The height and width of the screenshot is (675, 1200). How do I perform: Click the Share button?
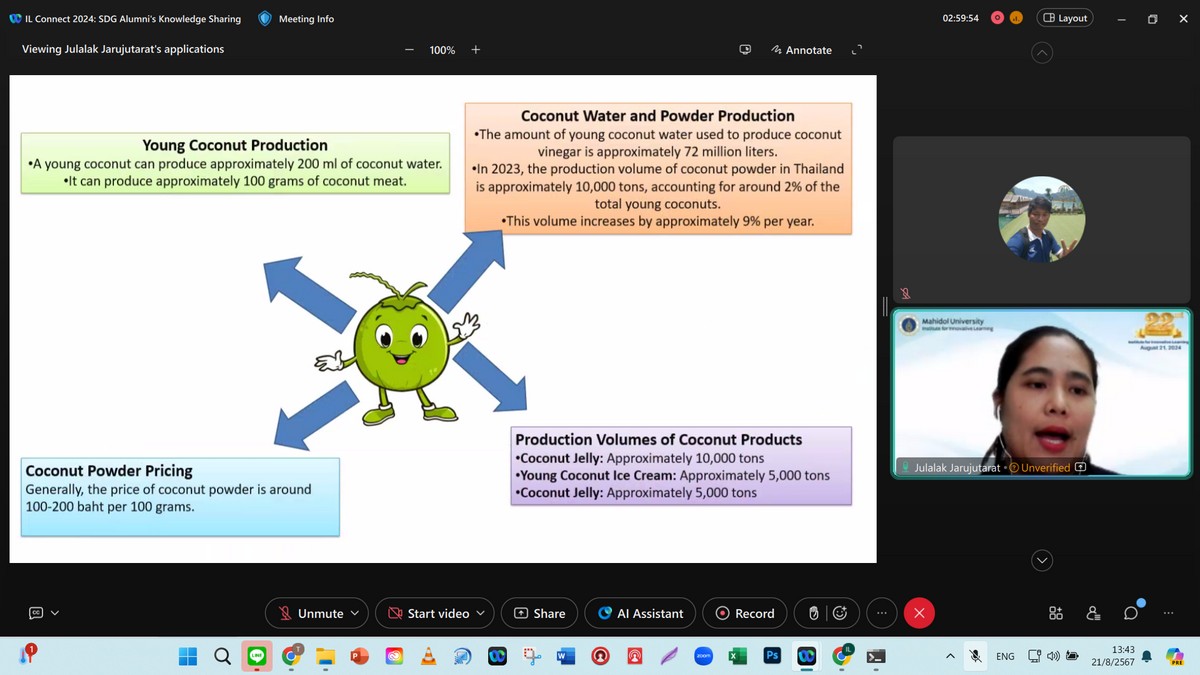point(539,613)
